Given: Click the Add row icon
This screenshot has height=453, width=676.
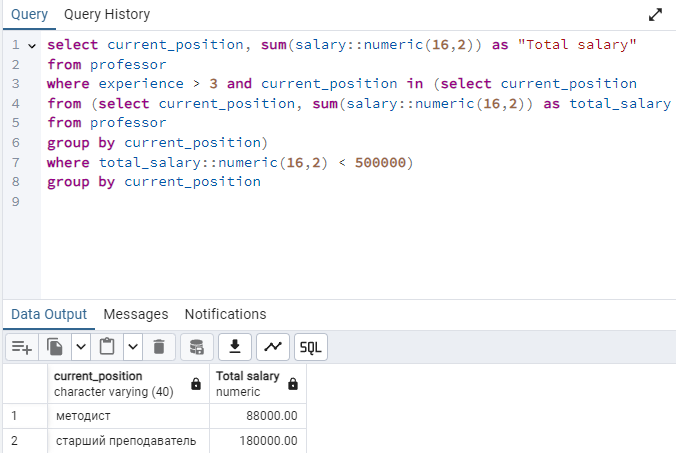Looking at the screenshot, I should (x=22, y=347).
